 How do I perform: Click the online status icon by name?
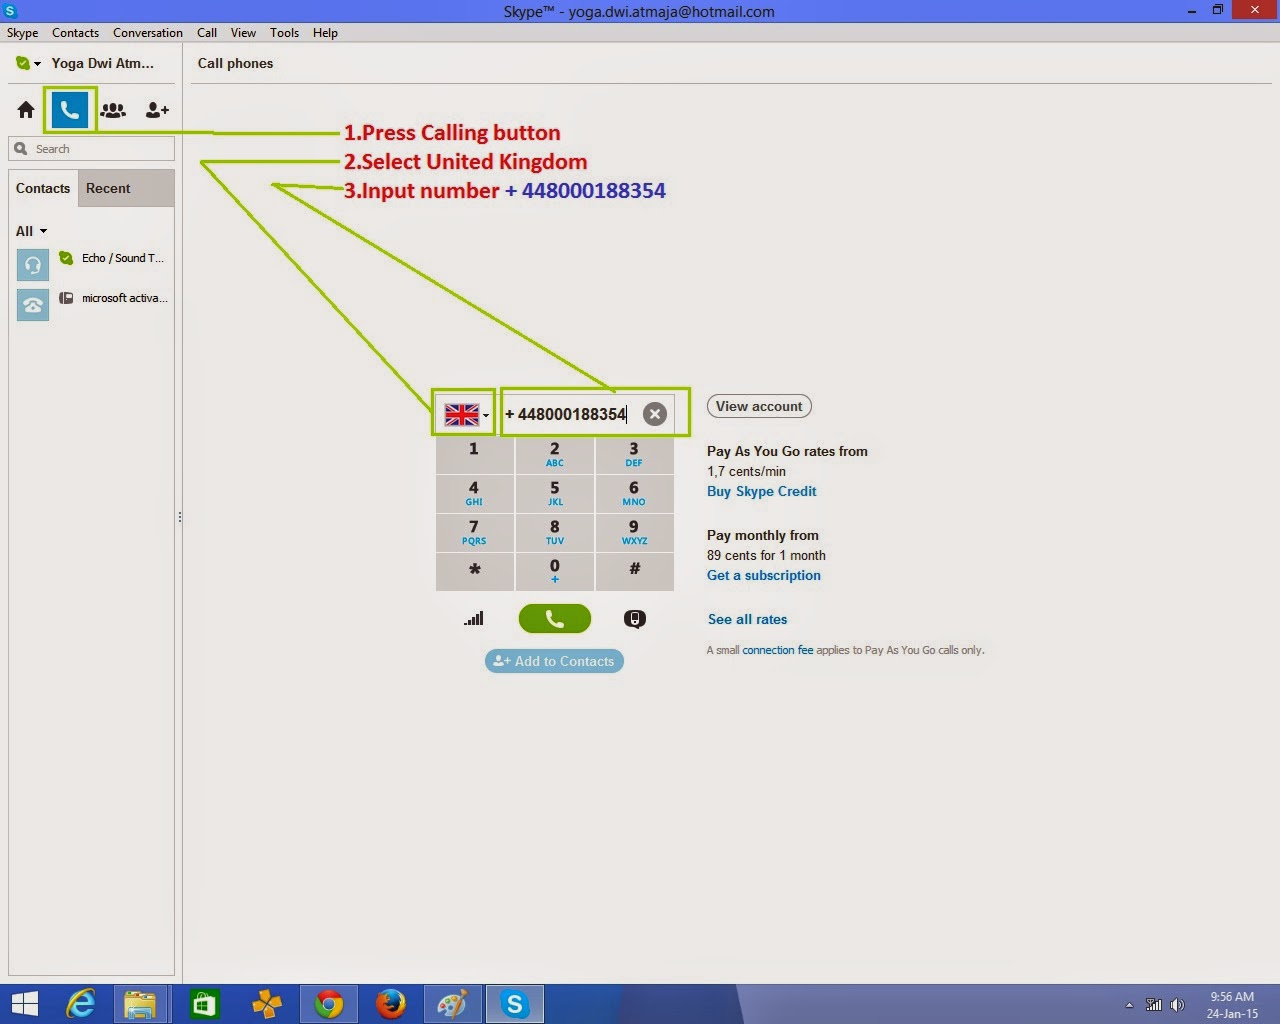(x=23, y=63)
